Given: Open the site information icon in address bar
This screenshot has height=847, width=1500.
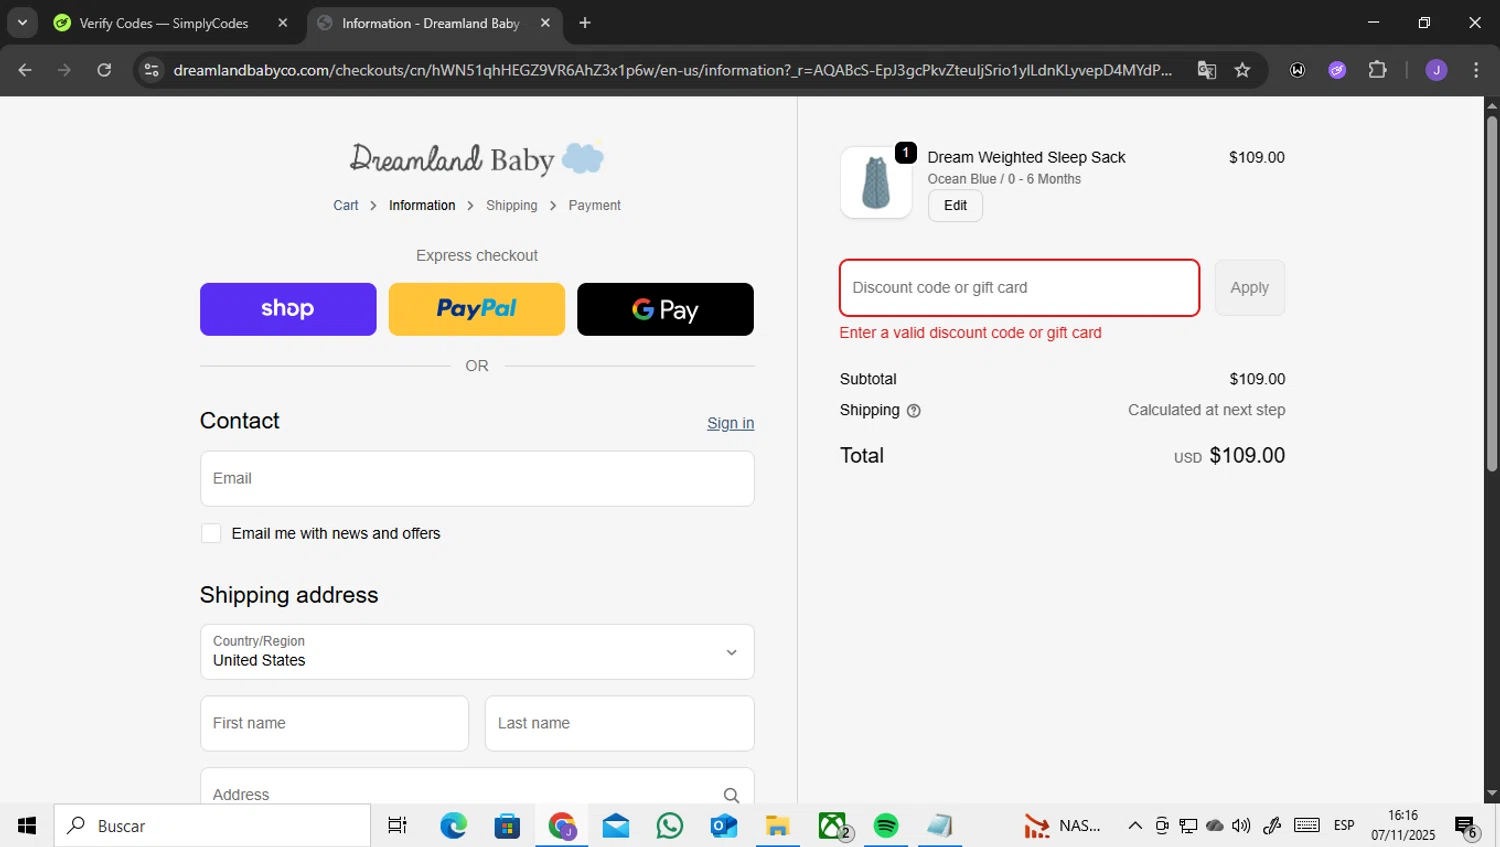Looking at the screenshot, I should [151, 70].
